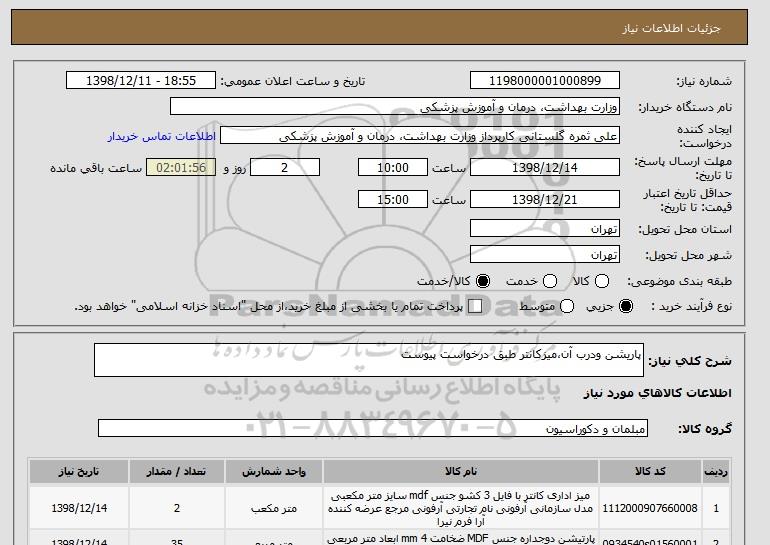The height and width of the screenshot is (545, 770).
Task: Click the validity time field 15:00
Action: click(393, 199)
